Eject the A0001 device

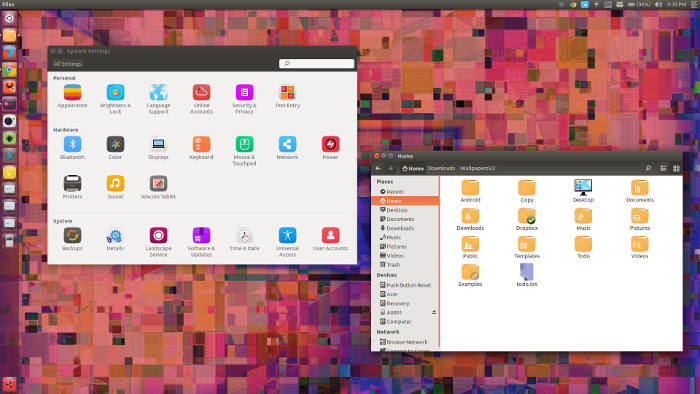click(x=434, y=312)
